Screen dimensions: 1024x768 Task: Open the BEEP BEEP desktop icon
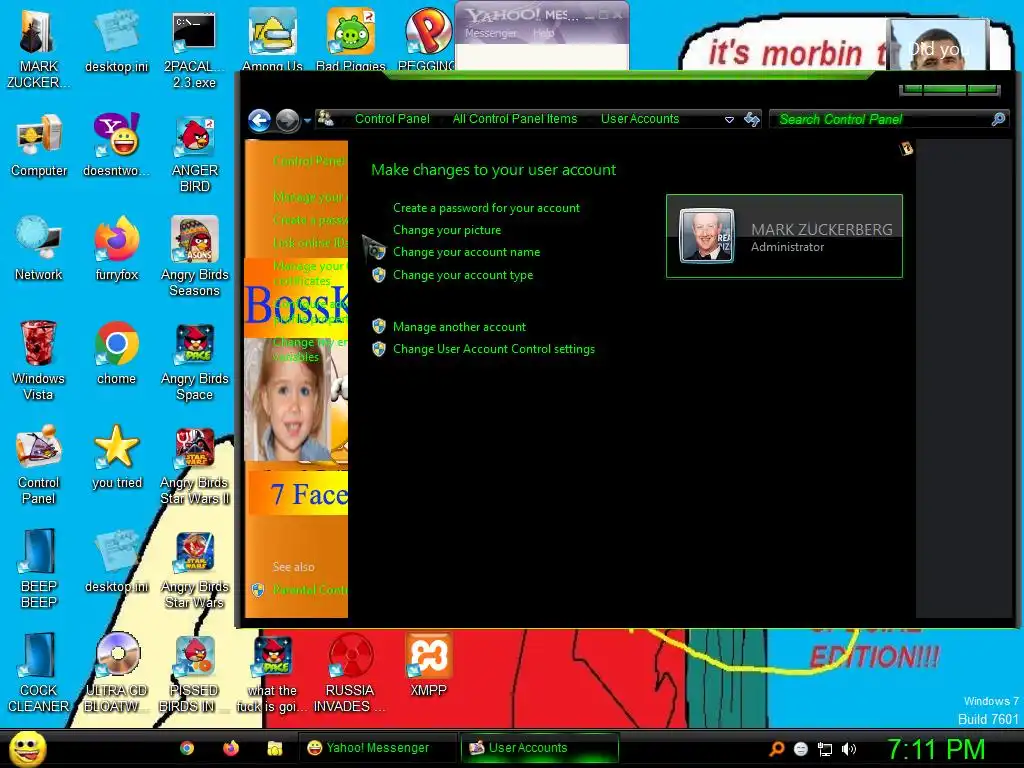point(39,568)
